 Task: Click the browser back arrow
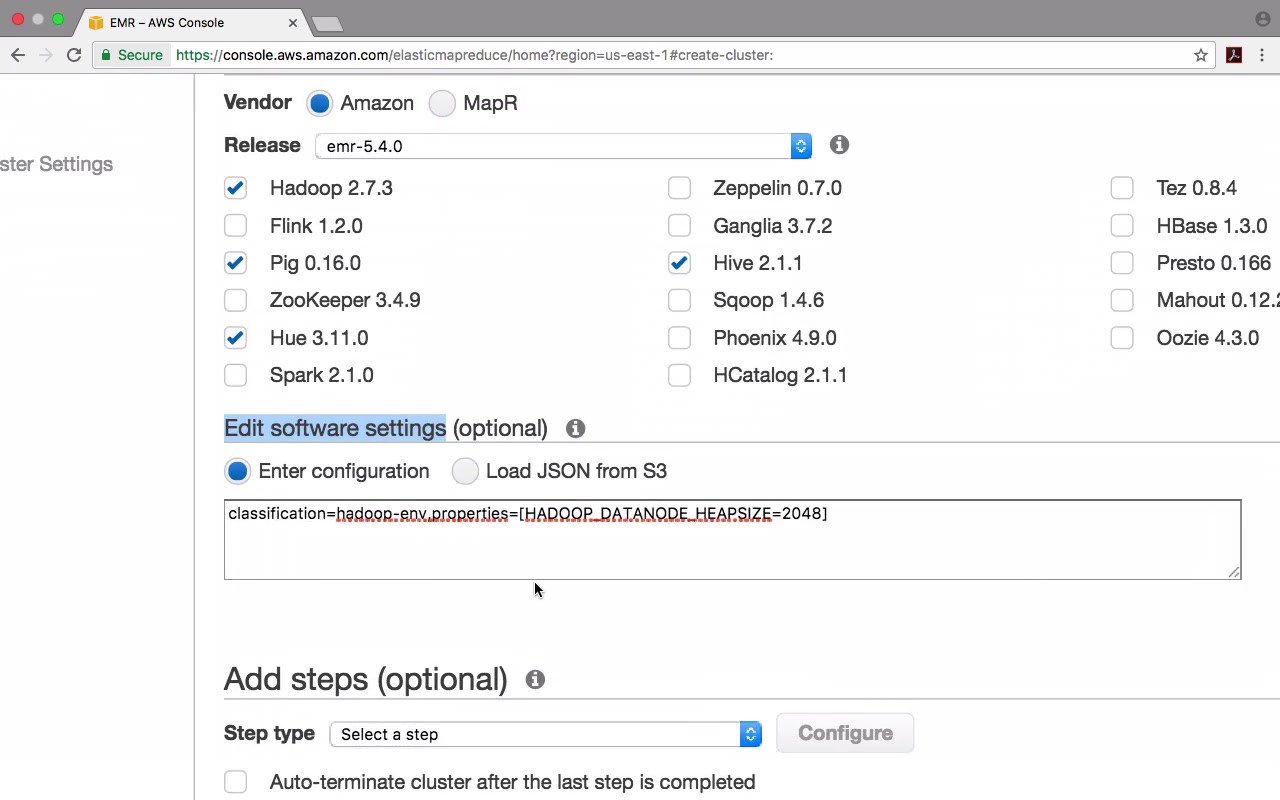pyautogui.click(x=18, y=55)
